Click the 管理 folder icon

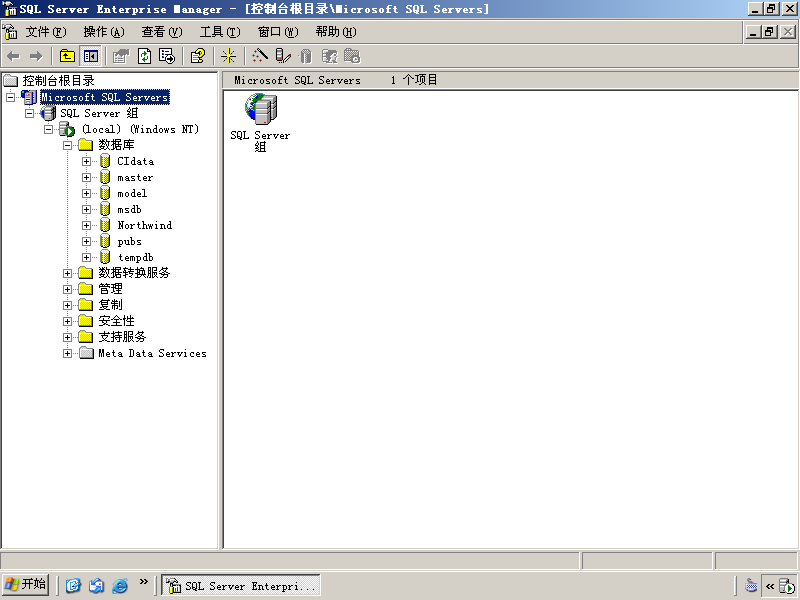point(86,289)
